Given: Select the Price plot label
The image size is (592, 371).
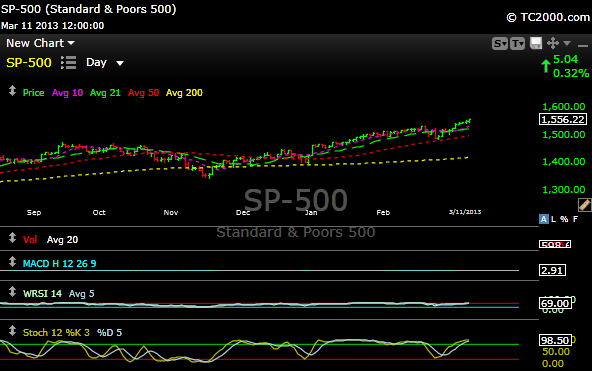Looking at the screenshot, I should tap(34, 93).
